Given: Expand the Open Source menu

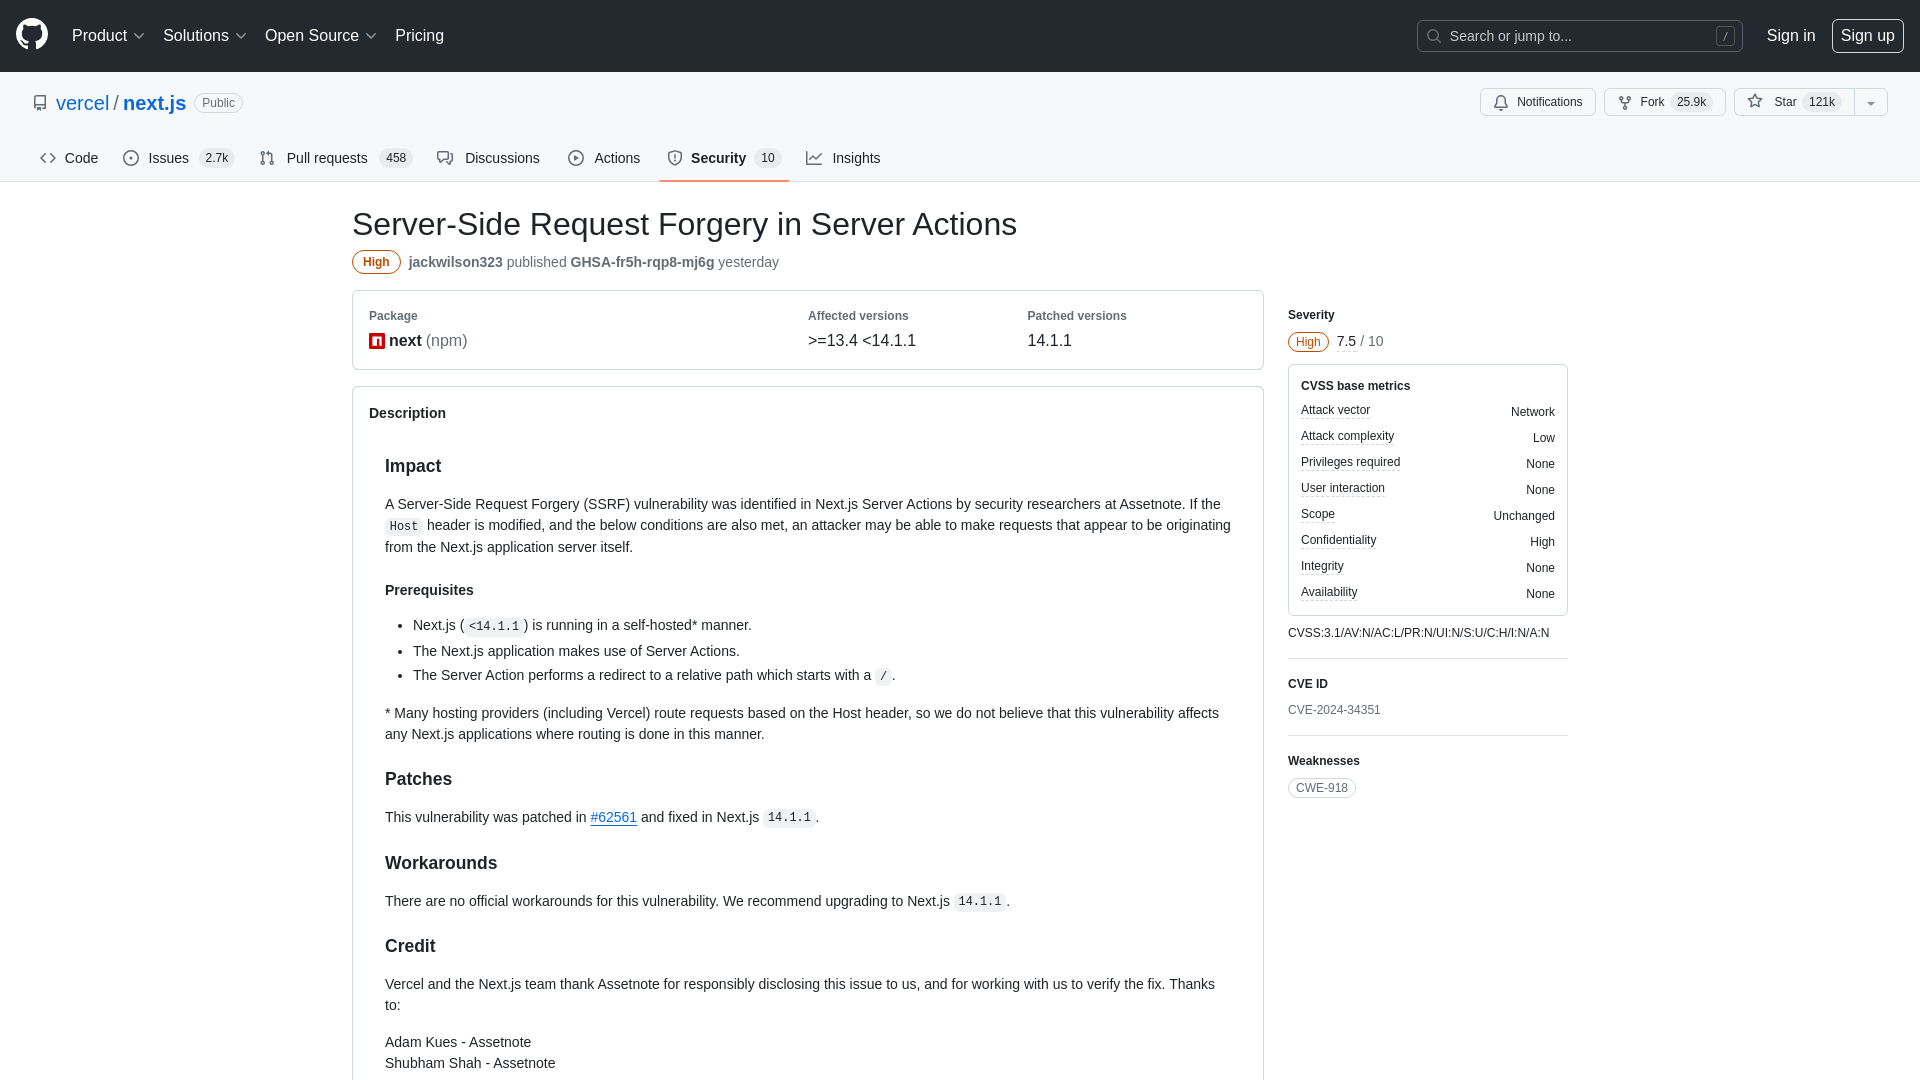Looking at the screenshot, I should (320, 36).
